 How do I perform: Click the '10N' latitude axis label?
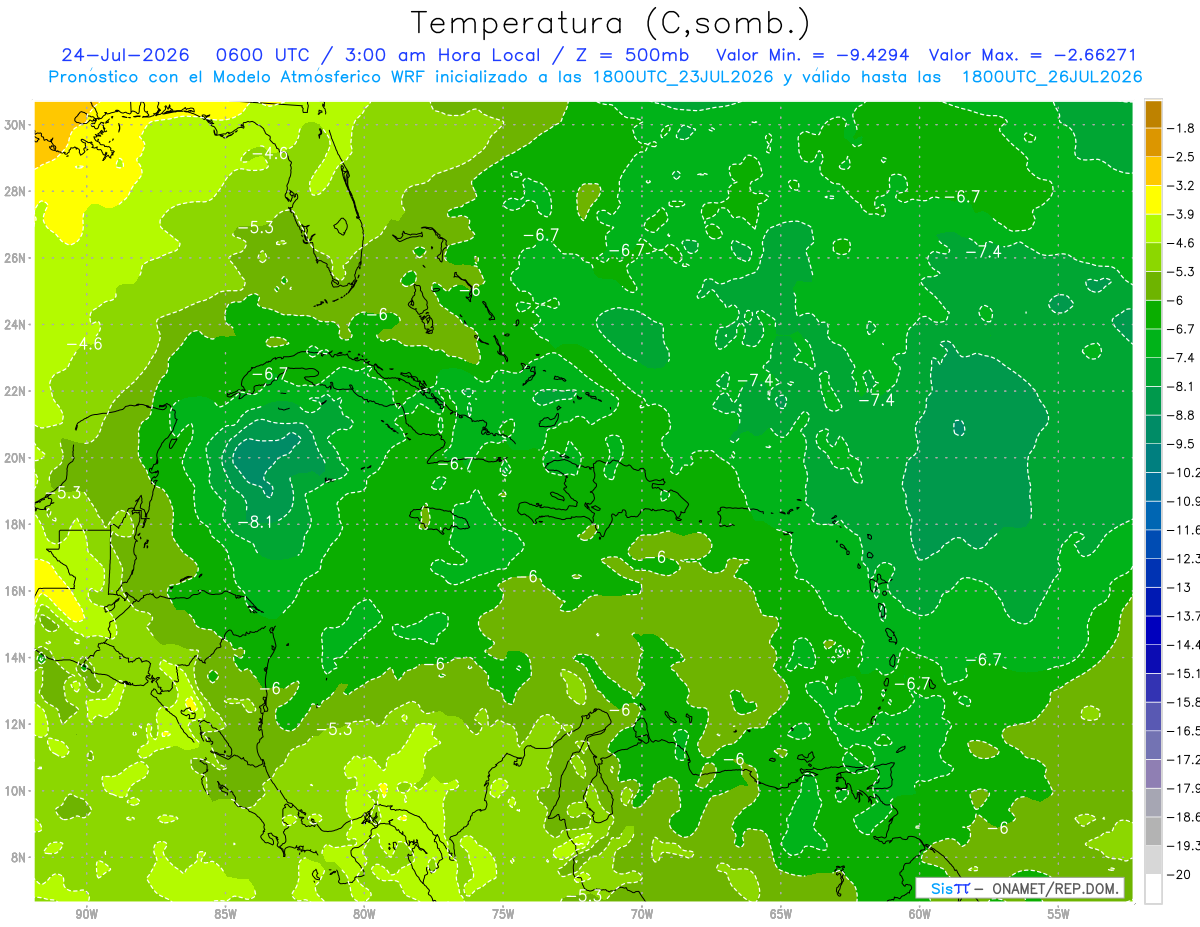[x=17, y=790]
